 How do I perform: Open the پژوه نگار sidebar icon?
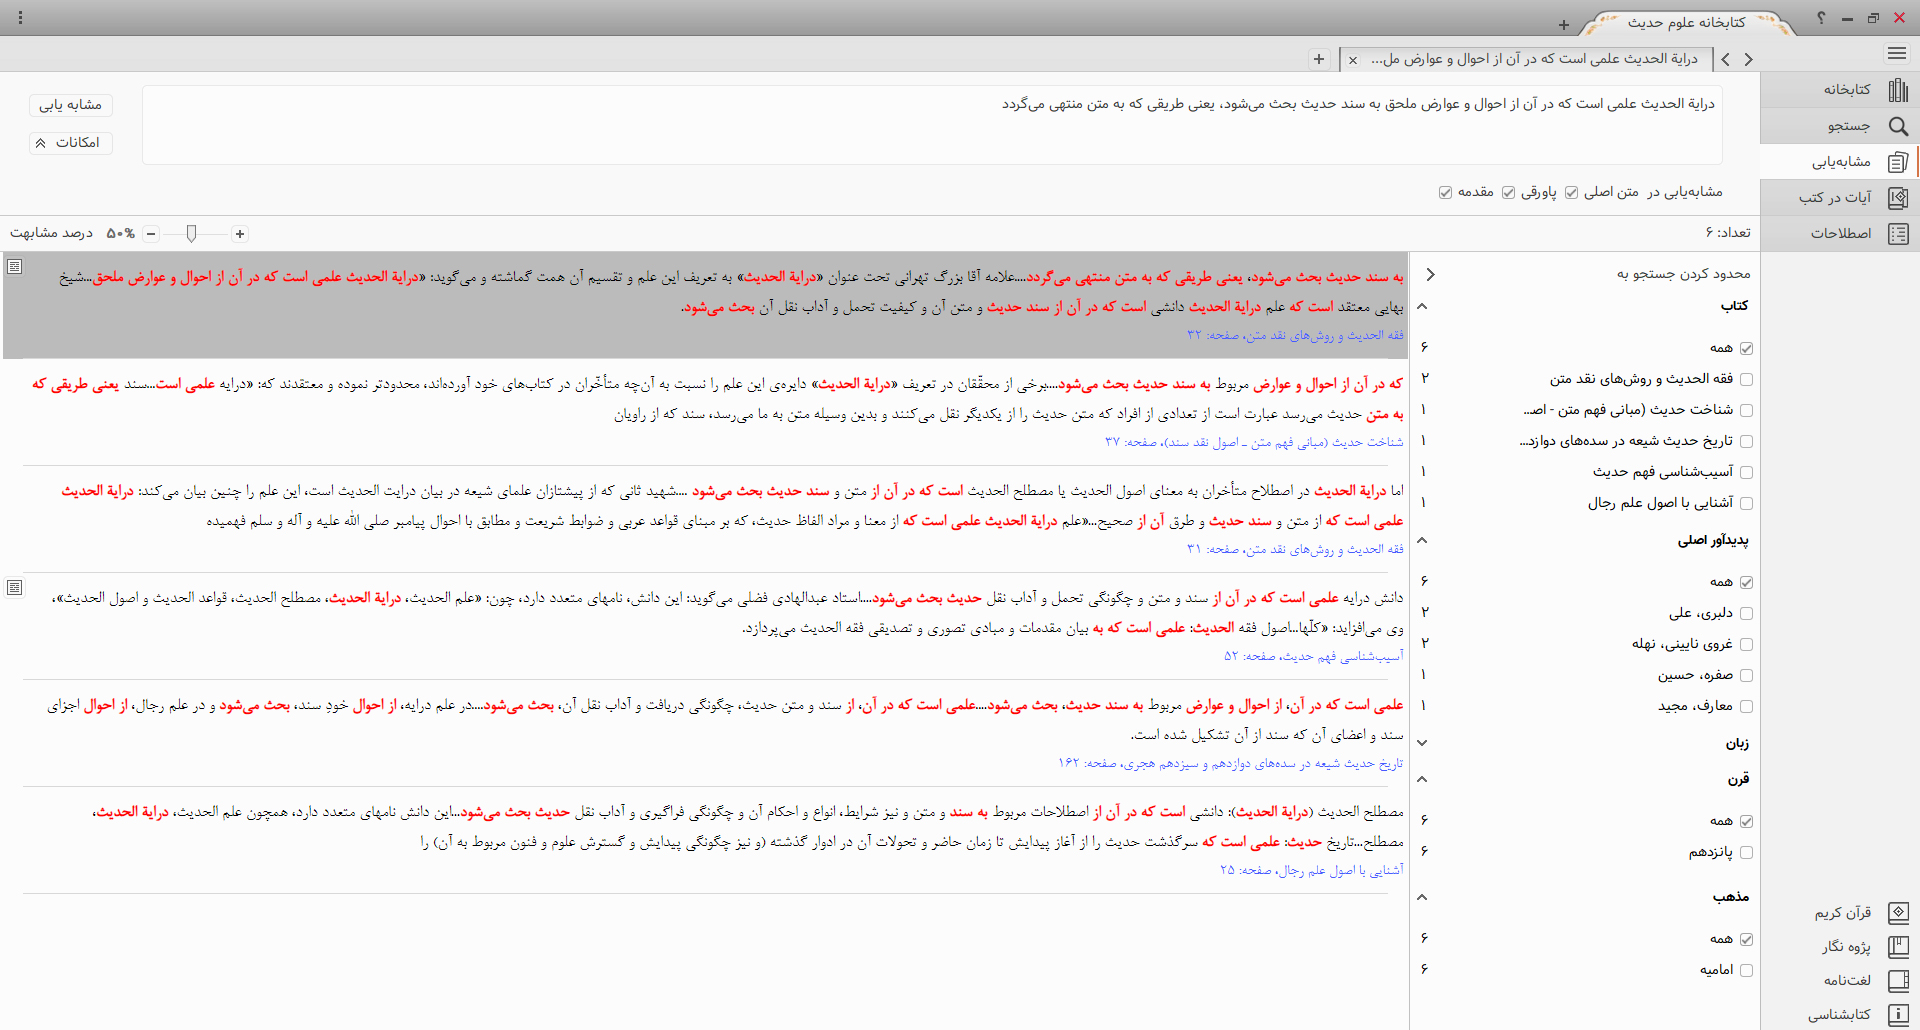point(1898,947)
